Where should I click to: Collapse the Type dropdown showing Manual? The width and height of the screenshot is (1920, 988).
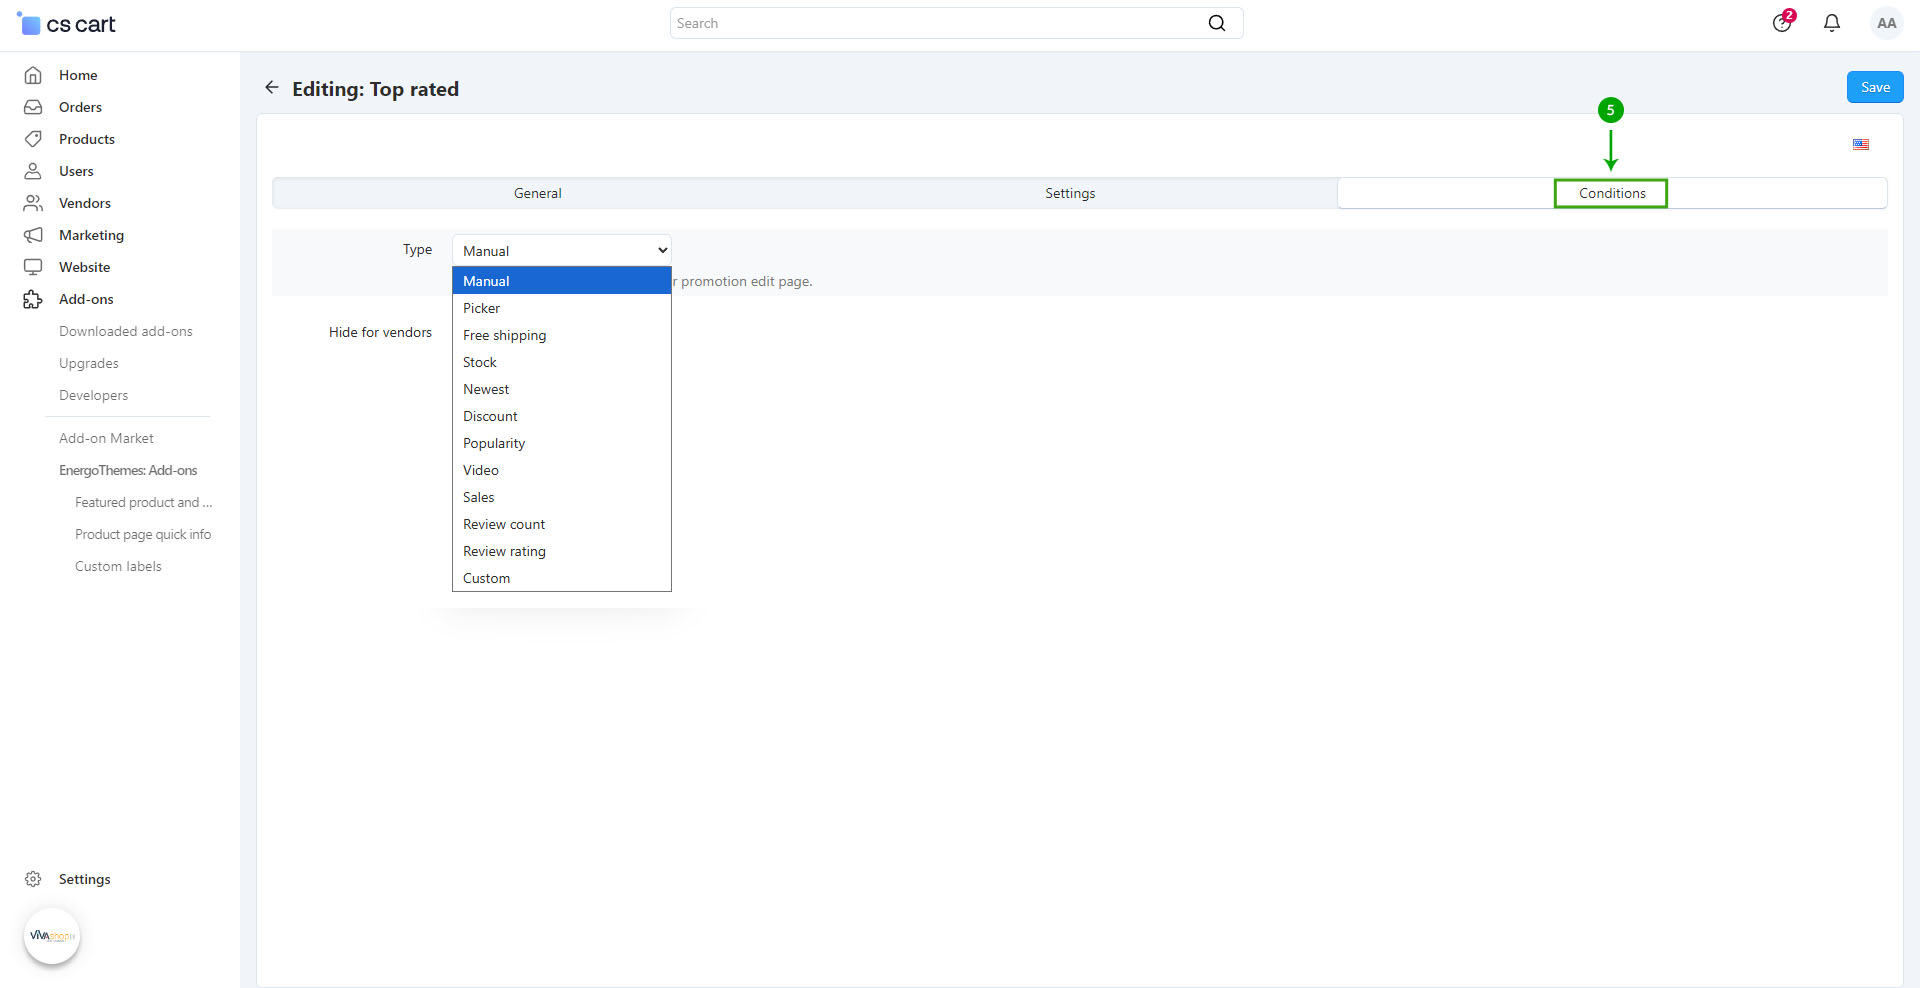561,251
